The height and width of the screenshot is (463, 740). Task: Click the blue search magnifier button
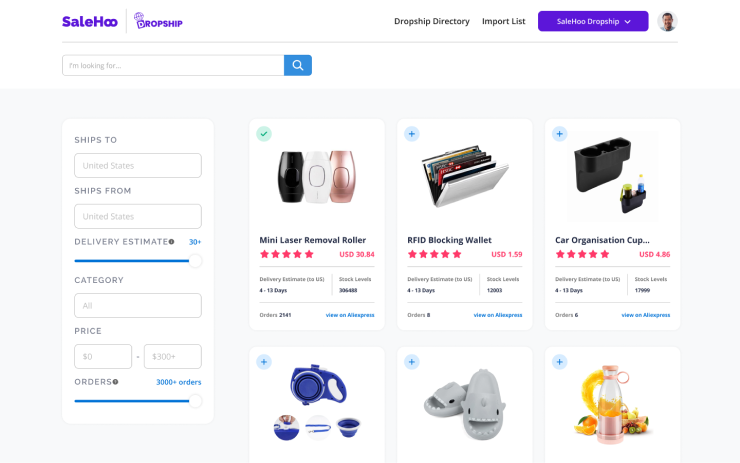pyautogui.click(x=297, y=65)
